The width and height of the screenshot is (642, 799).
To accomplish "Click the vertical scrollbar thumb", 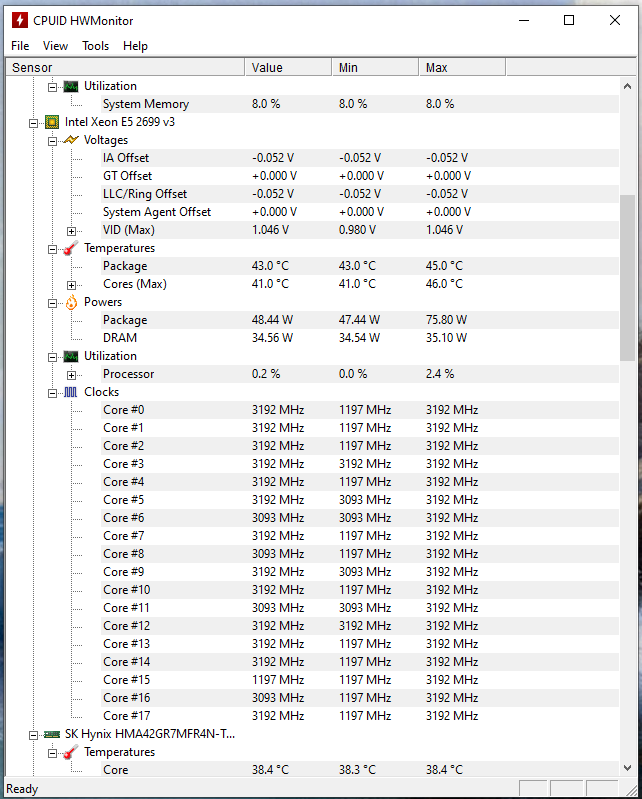I will (x=627, y=278).
